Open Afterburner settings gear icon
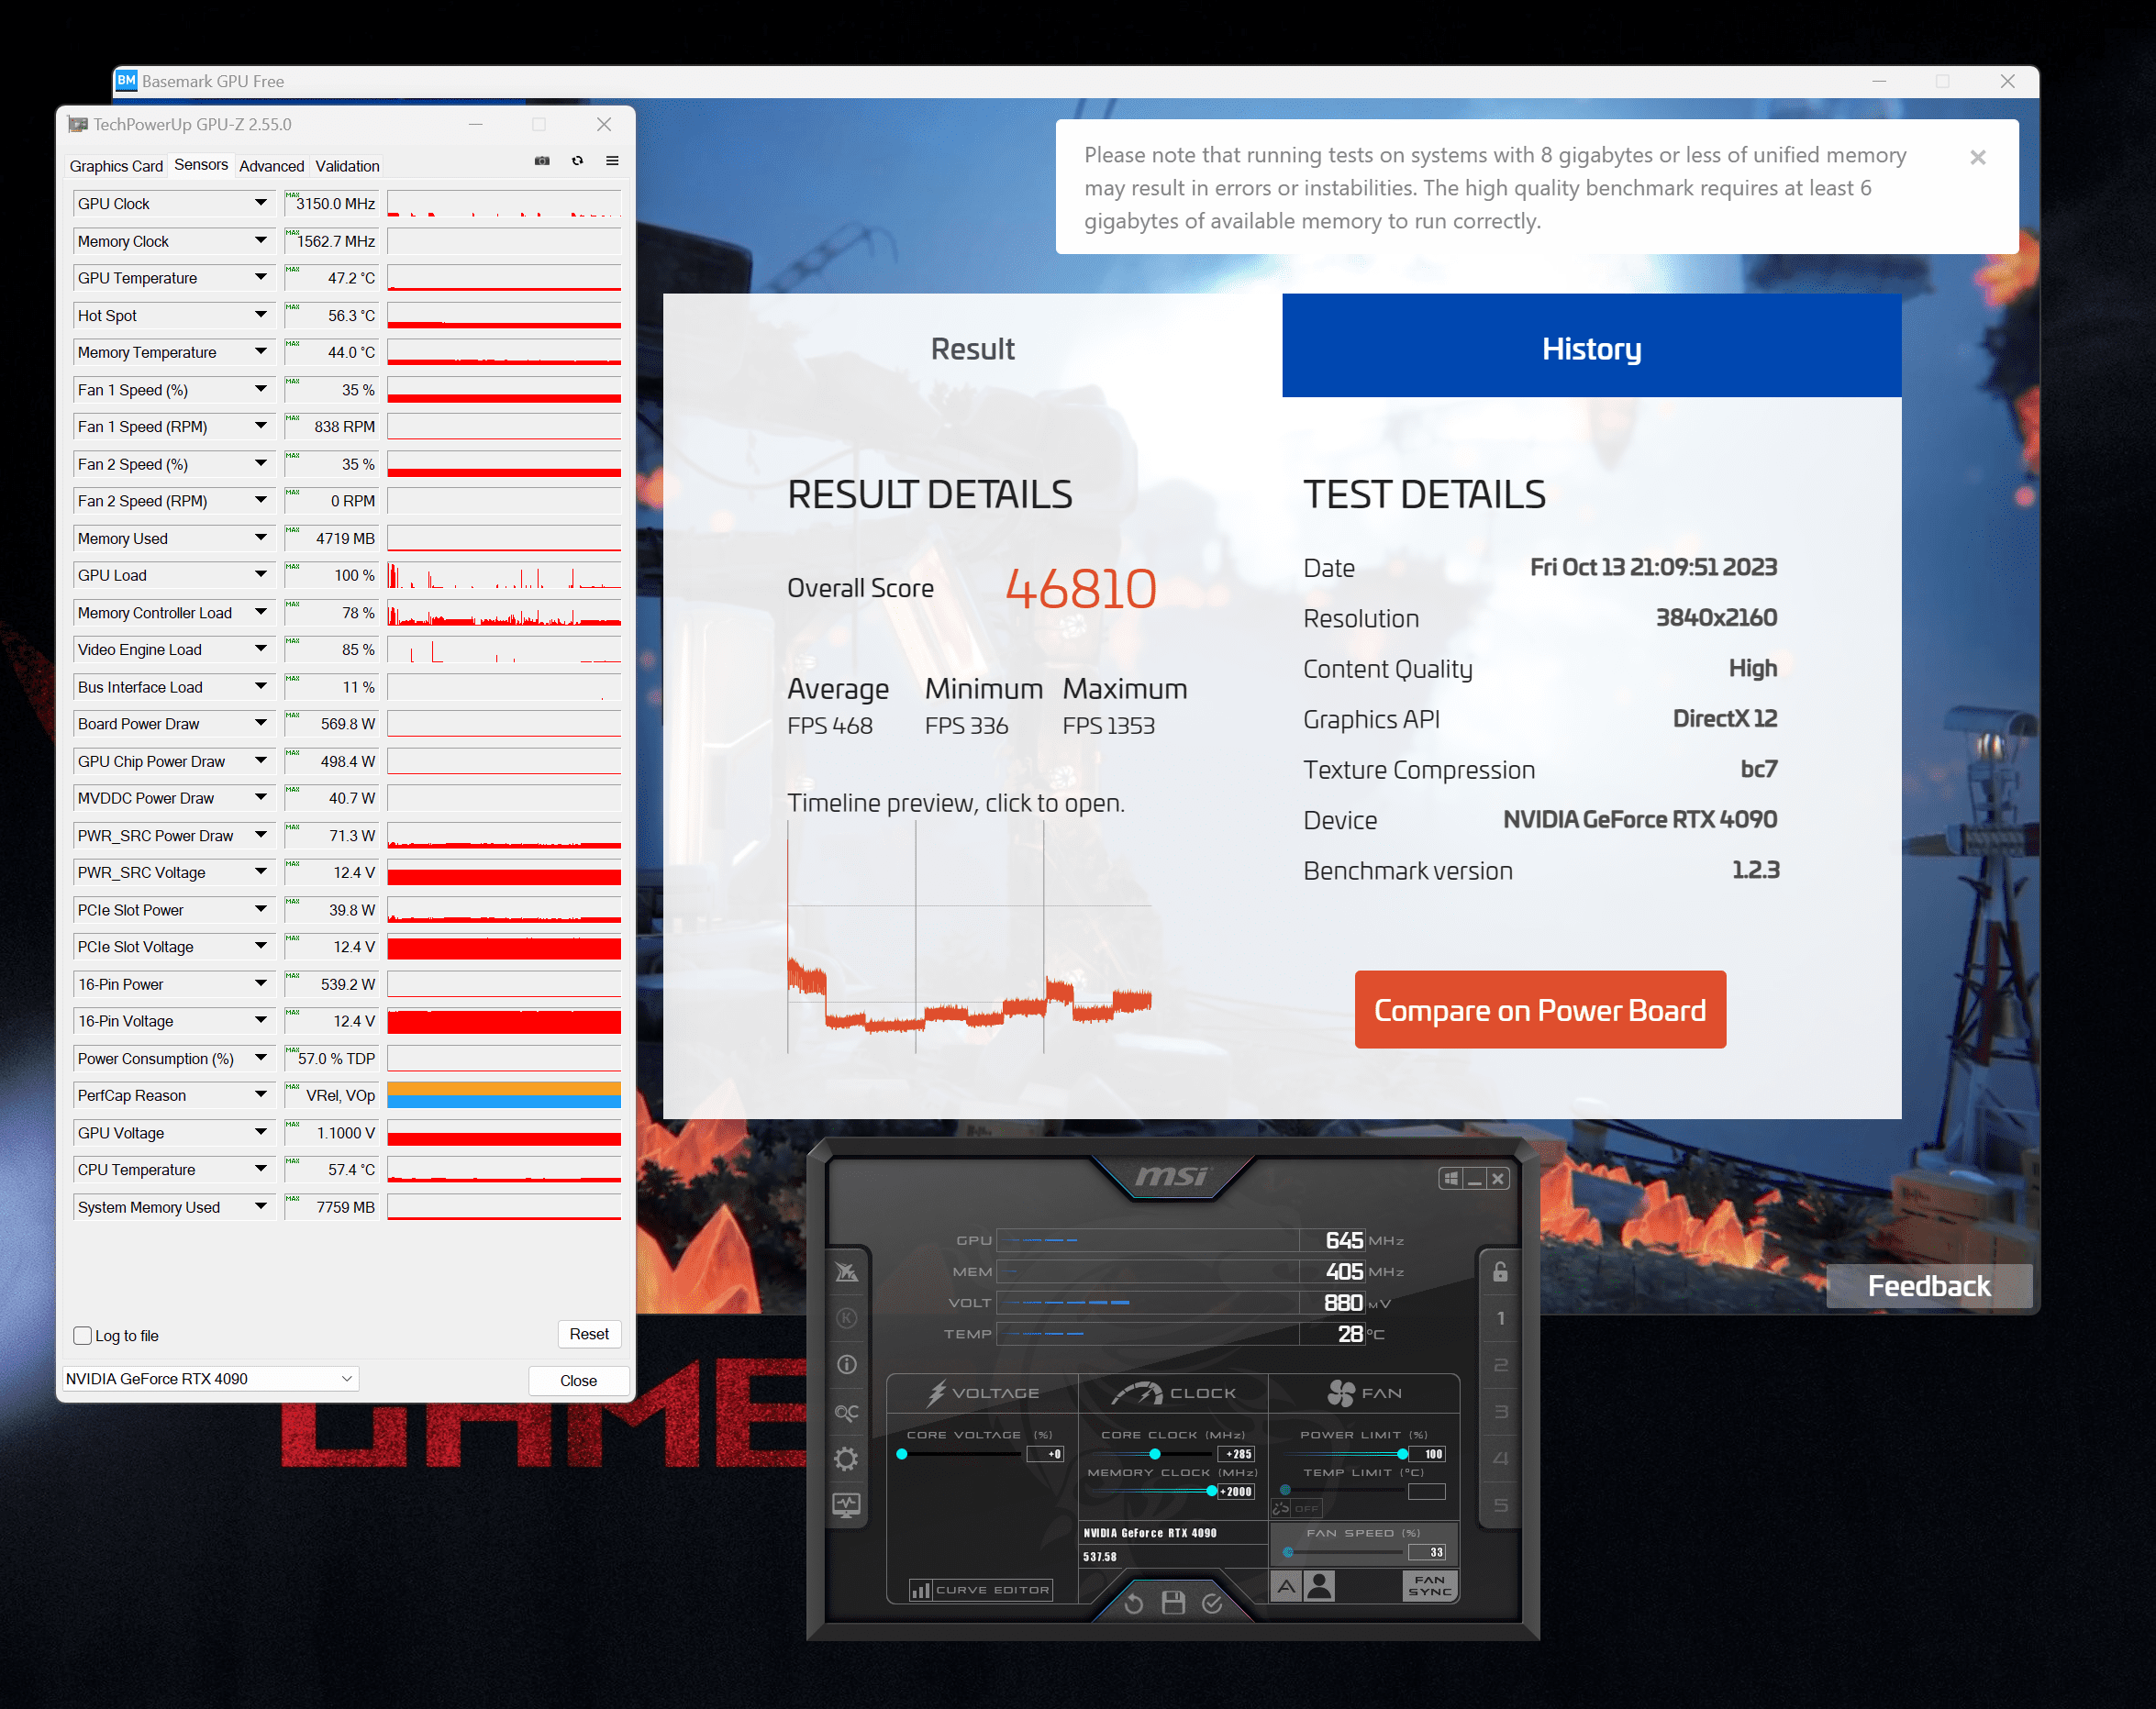The width and height of the screenshot is (2156, 1709). [846, 1459]
